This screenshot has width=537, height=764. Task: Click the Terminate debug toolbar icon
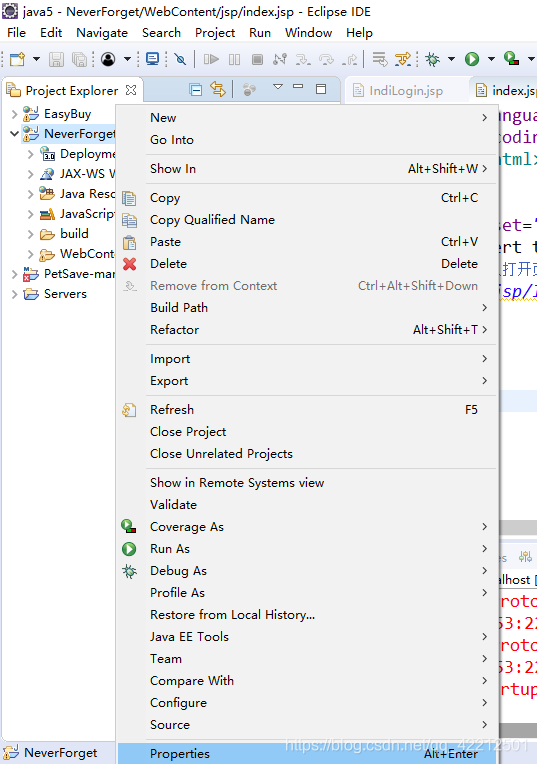pos(257,59)
